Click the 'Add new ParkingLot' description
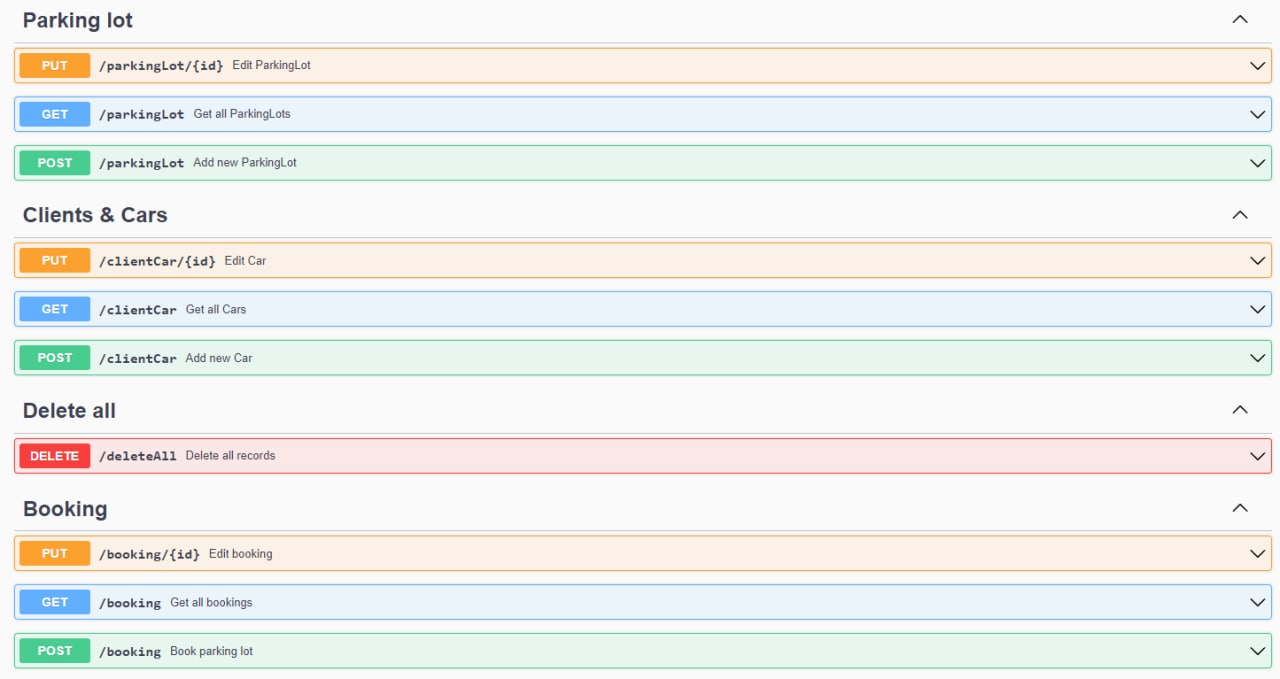The image size is (1280, 679). tap(245, 162)
